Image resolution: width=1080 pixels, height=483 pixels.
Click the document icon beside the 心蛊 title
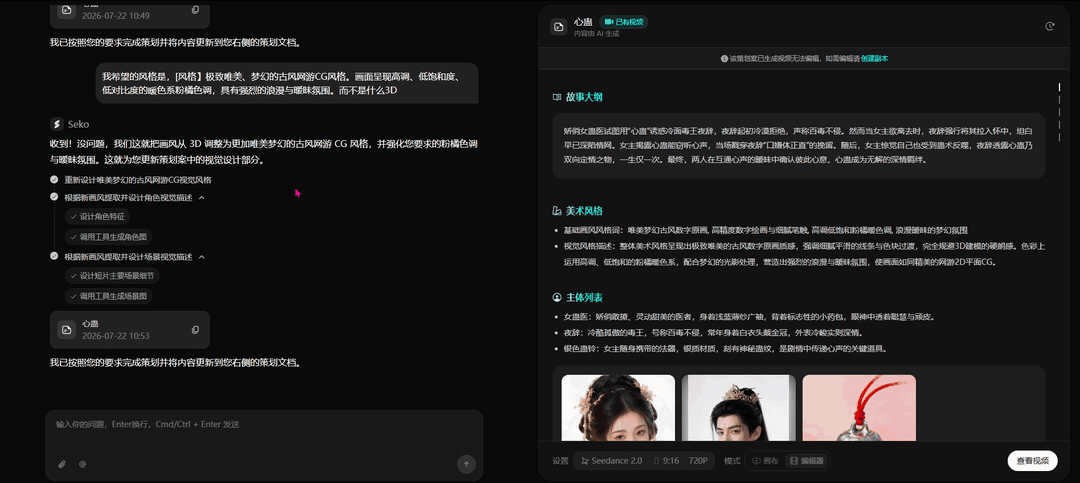(559, 27)
